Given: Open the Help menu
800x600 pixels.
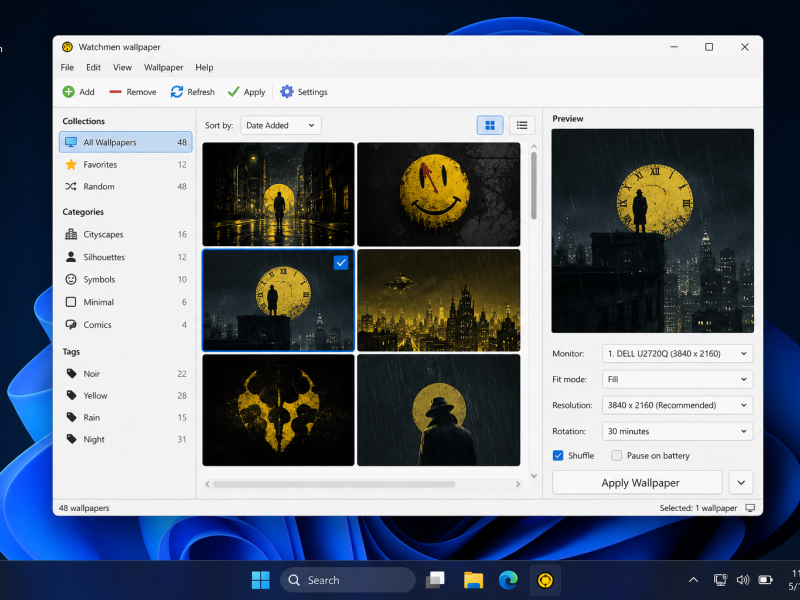Looking at the screenshot, I should [x=204, y=67].
